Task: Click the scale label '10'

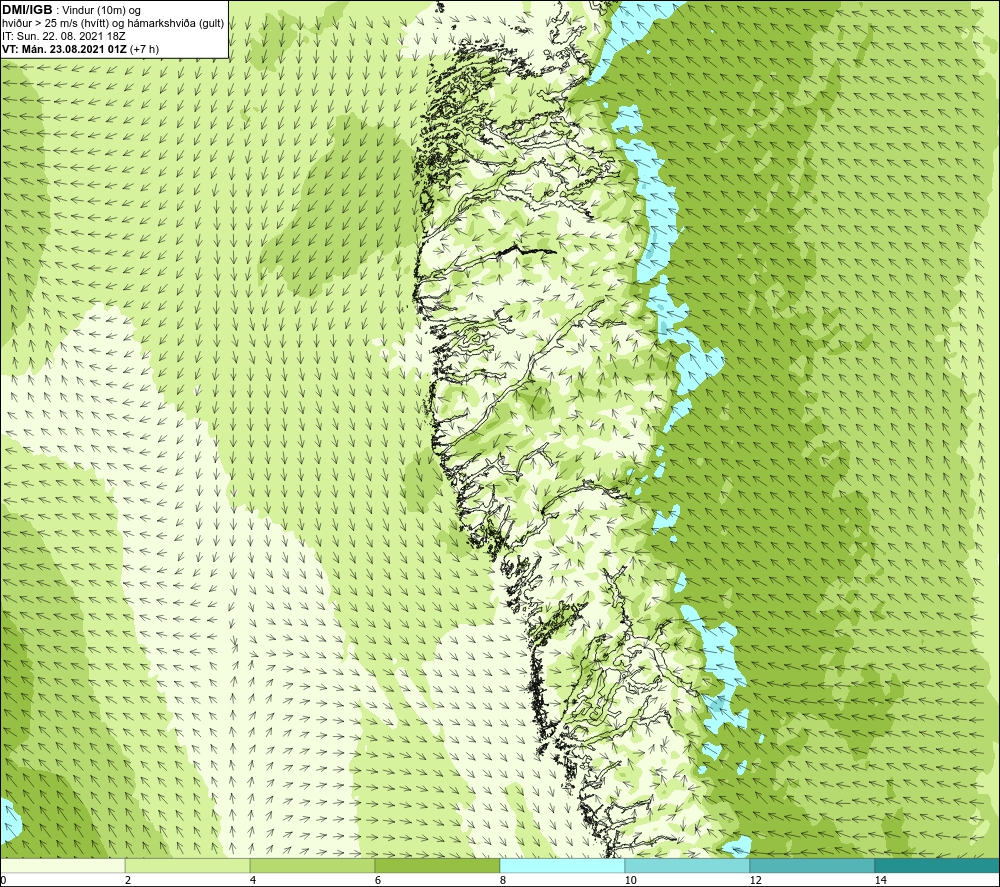Action: (630, 881)
